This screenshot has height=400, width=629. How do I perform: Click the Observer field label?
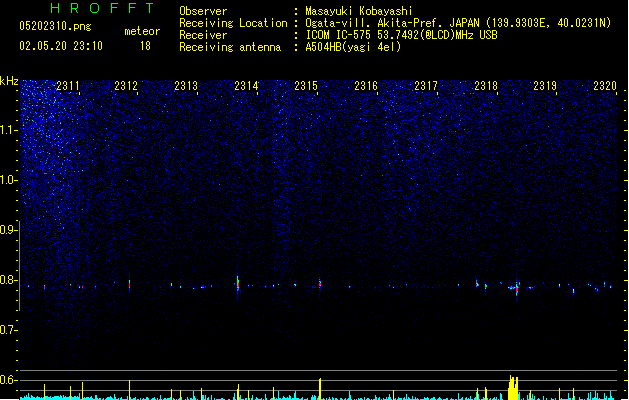click(203, 11)
